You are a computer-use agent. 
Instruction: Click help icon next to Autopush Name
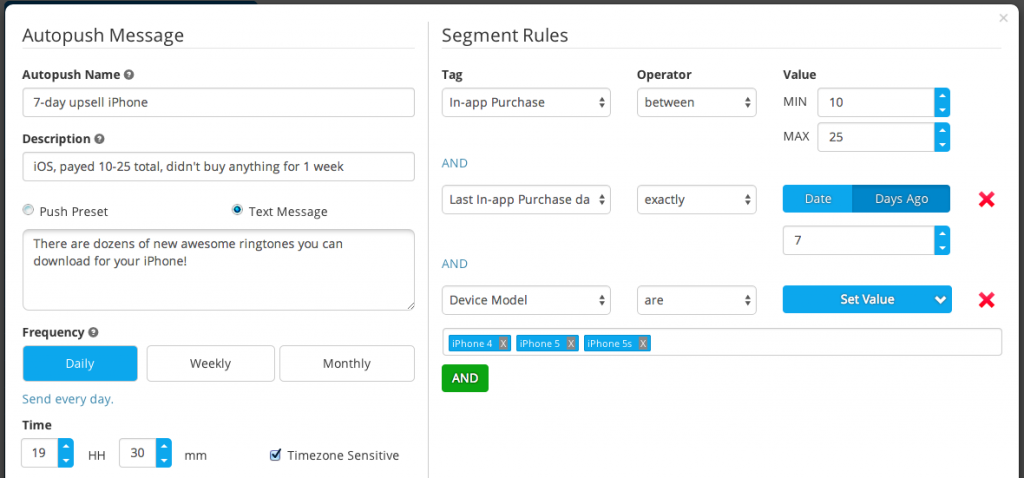[x=129, y=74]
